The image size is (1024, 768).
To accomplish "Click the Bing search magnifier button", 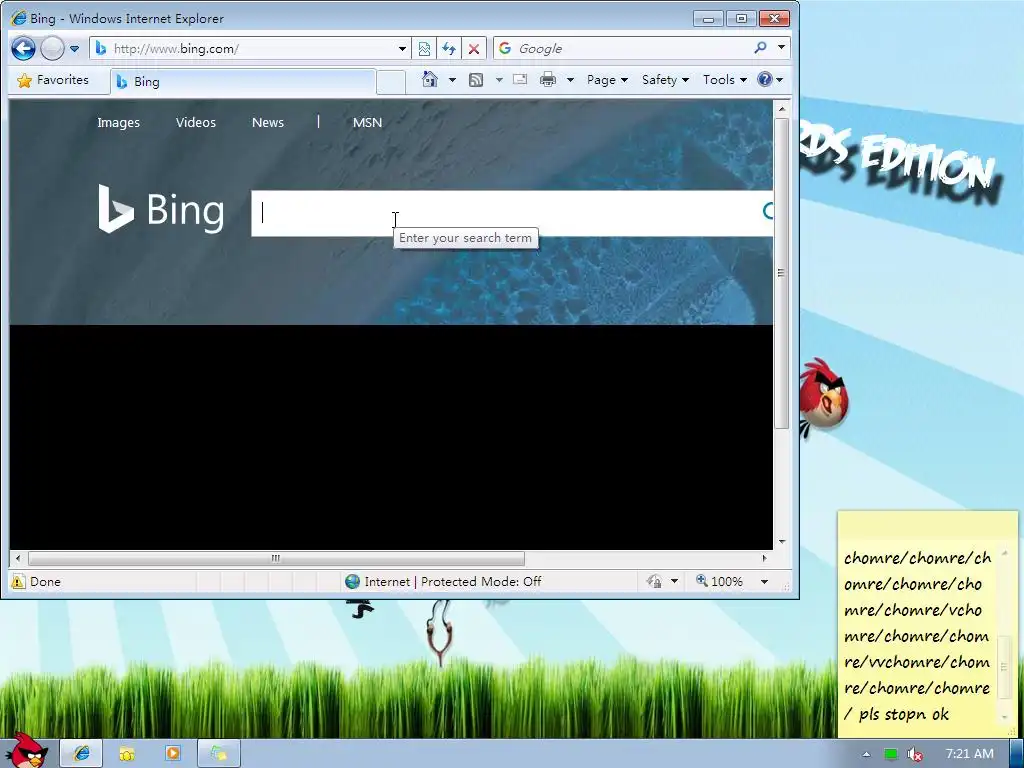I will [x=767, y=211].
